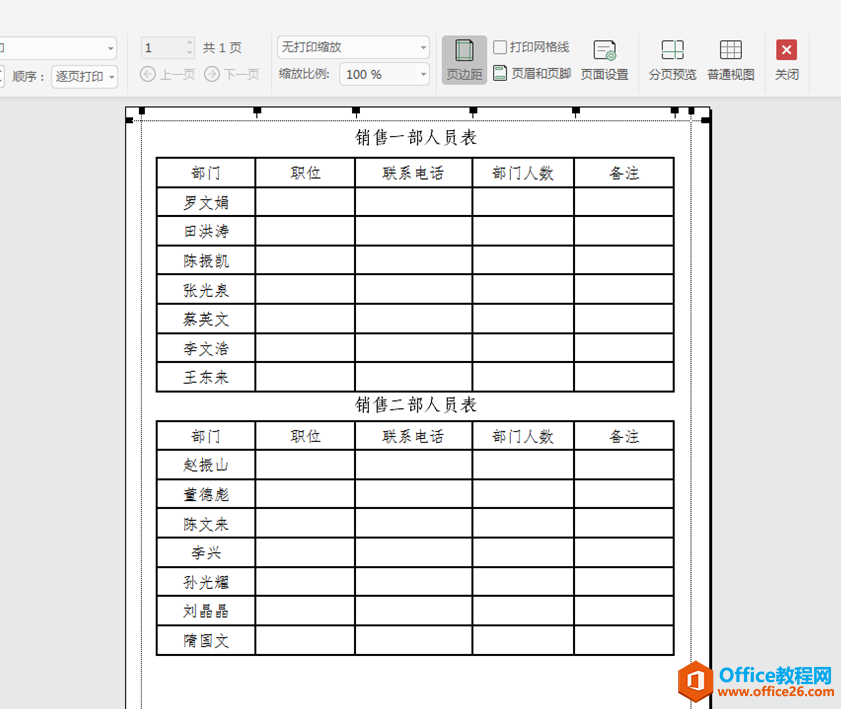Open 页眉和页脚 header and footer settings
The height and width of the screenshot is (709, 841).
pyautogui.click(x=532, y=73)
